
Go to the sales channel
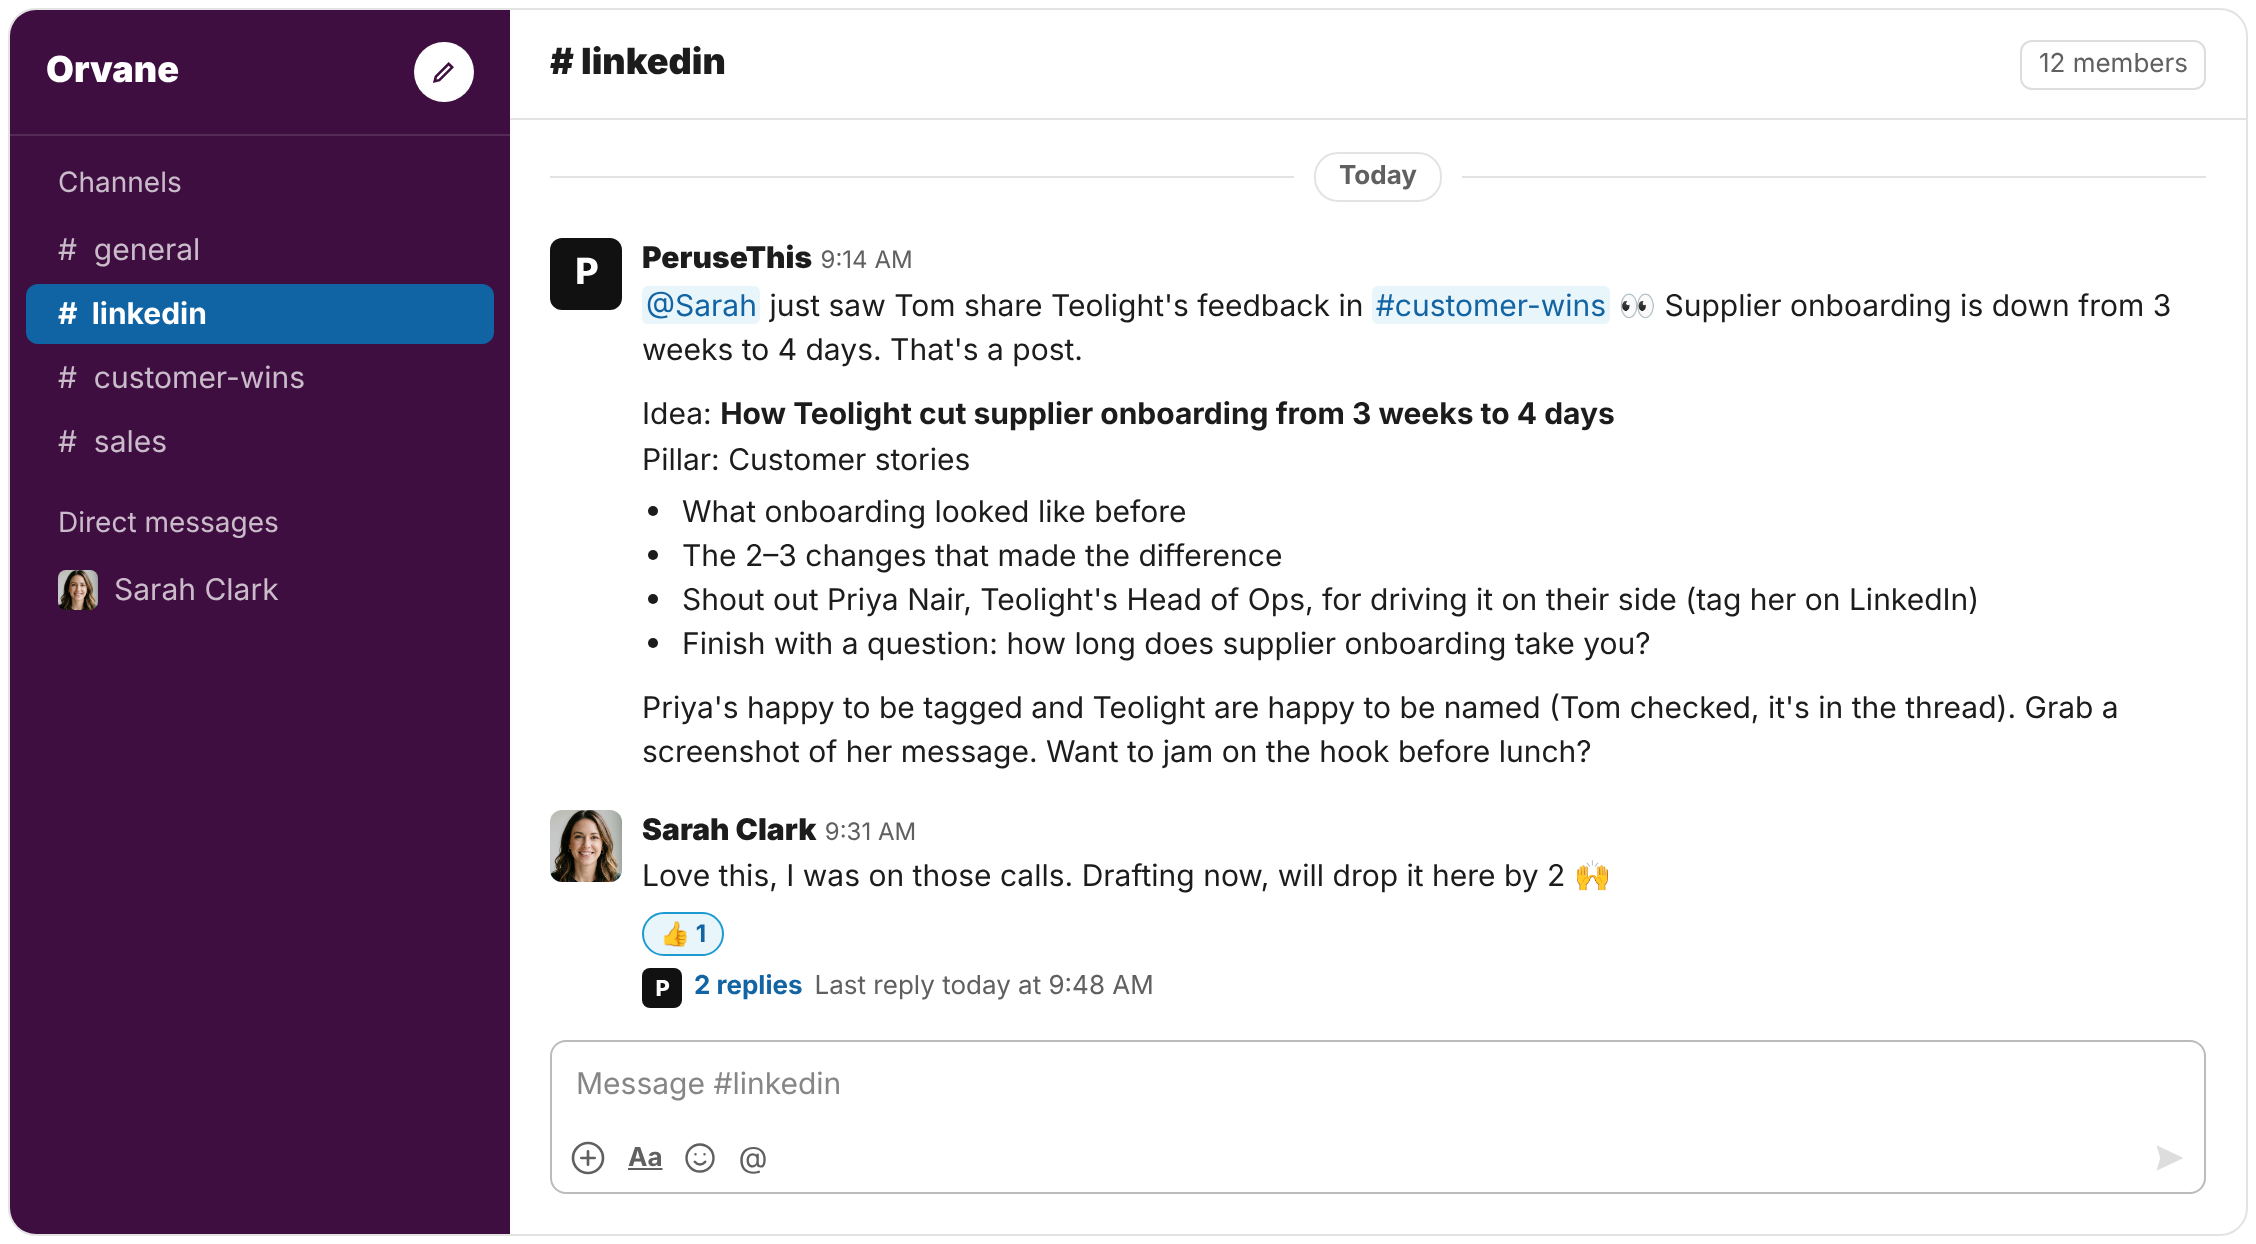[260, 442]
